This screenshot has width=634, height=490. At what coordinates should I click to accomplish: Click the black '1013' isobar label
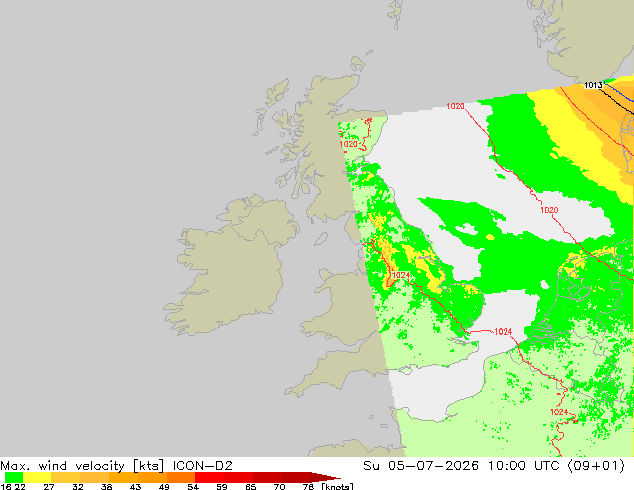tap(593, 85)
